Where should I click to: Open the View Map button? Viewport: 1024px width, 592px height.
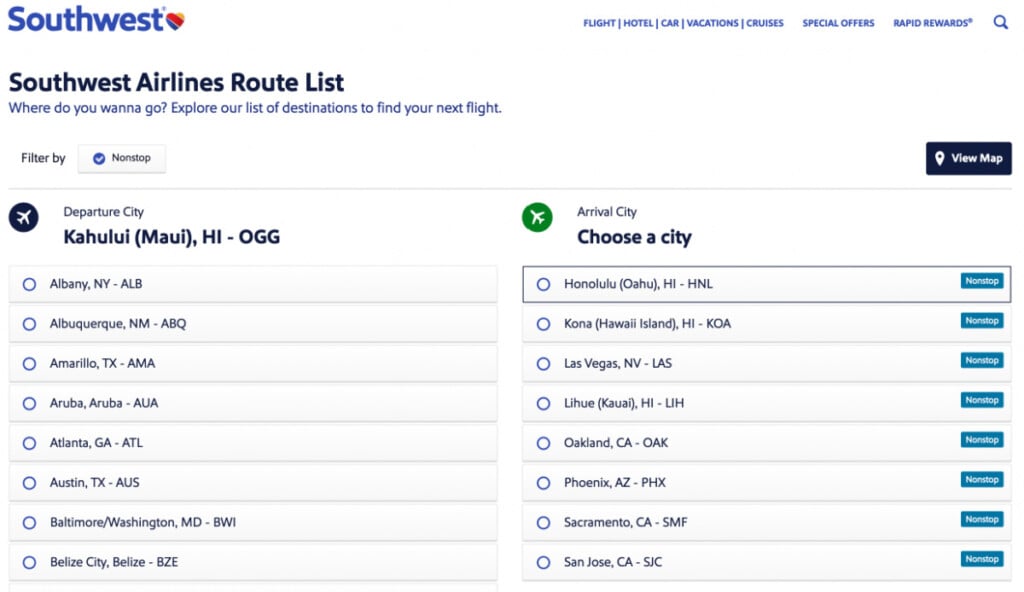[968, 158]
